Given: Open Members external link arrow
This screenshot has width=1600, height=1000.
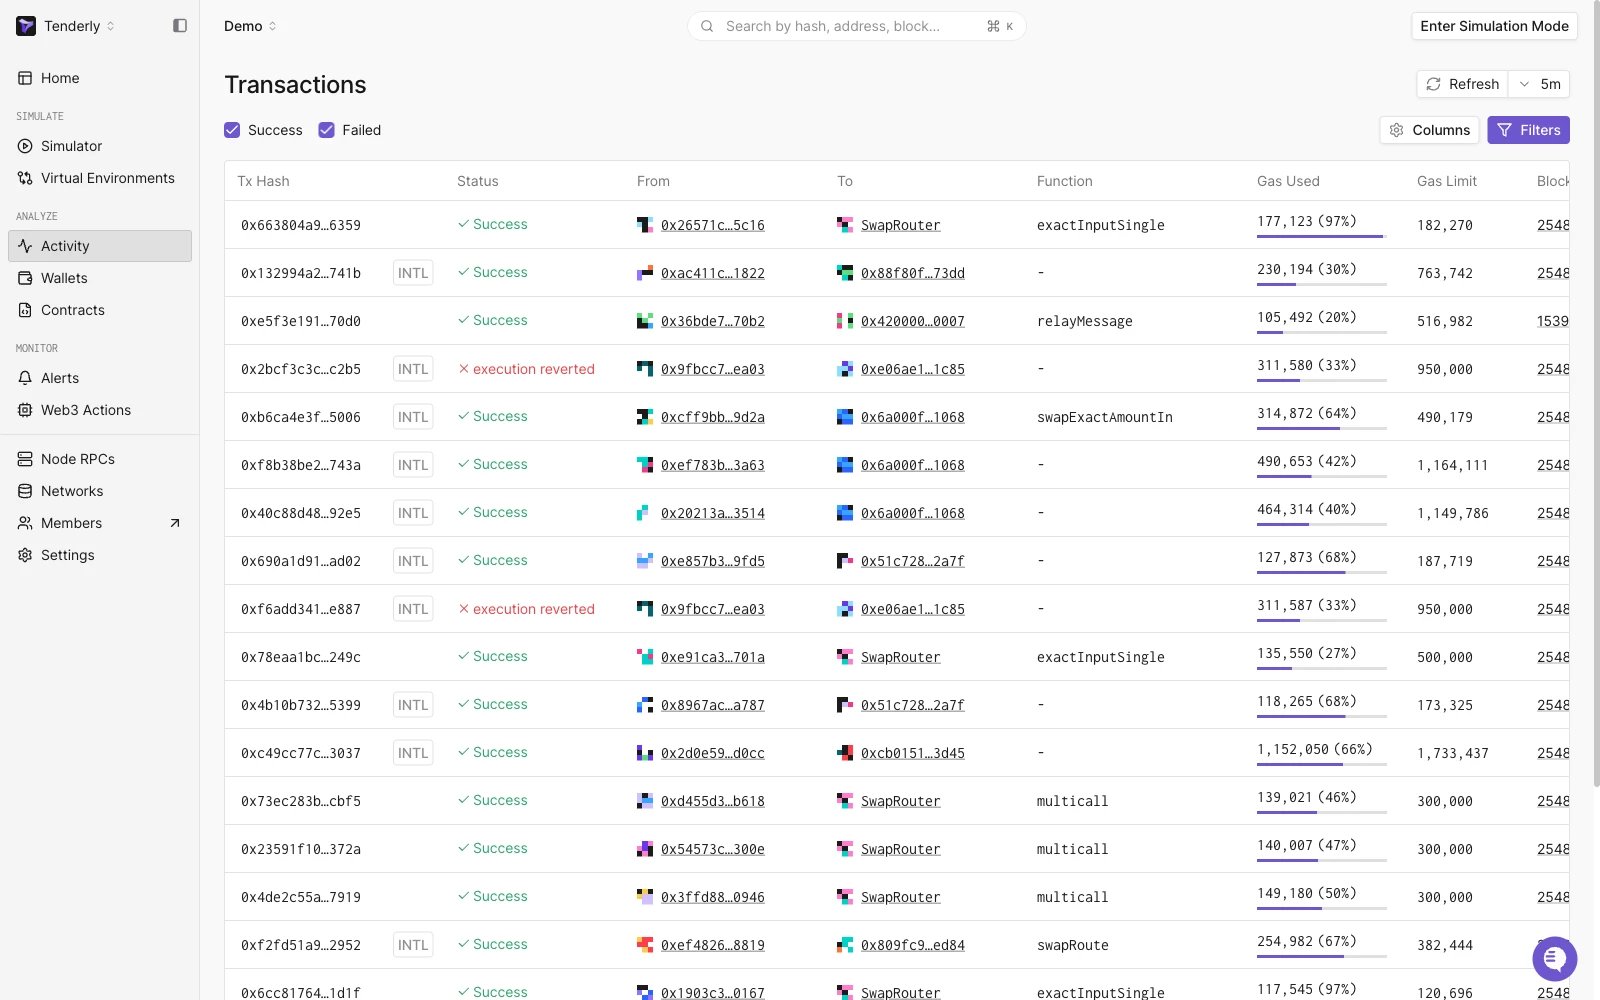Looking at the screenshot, I should pos(175,523).
